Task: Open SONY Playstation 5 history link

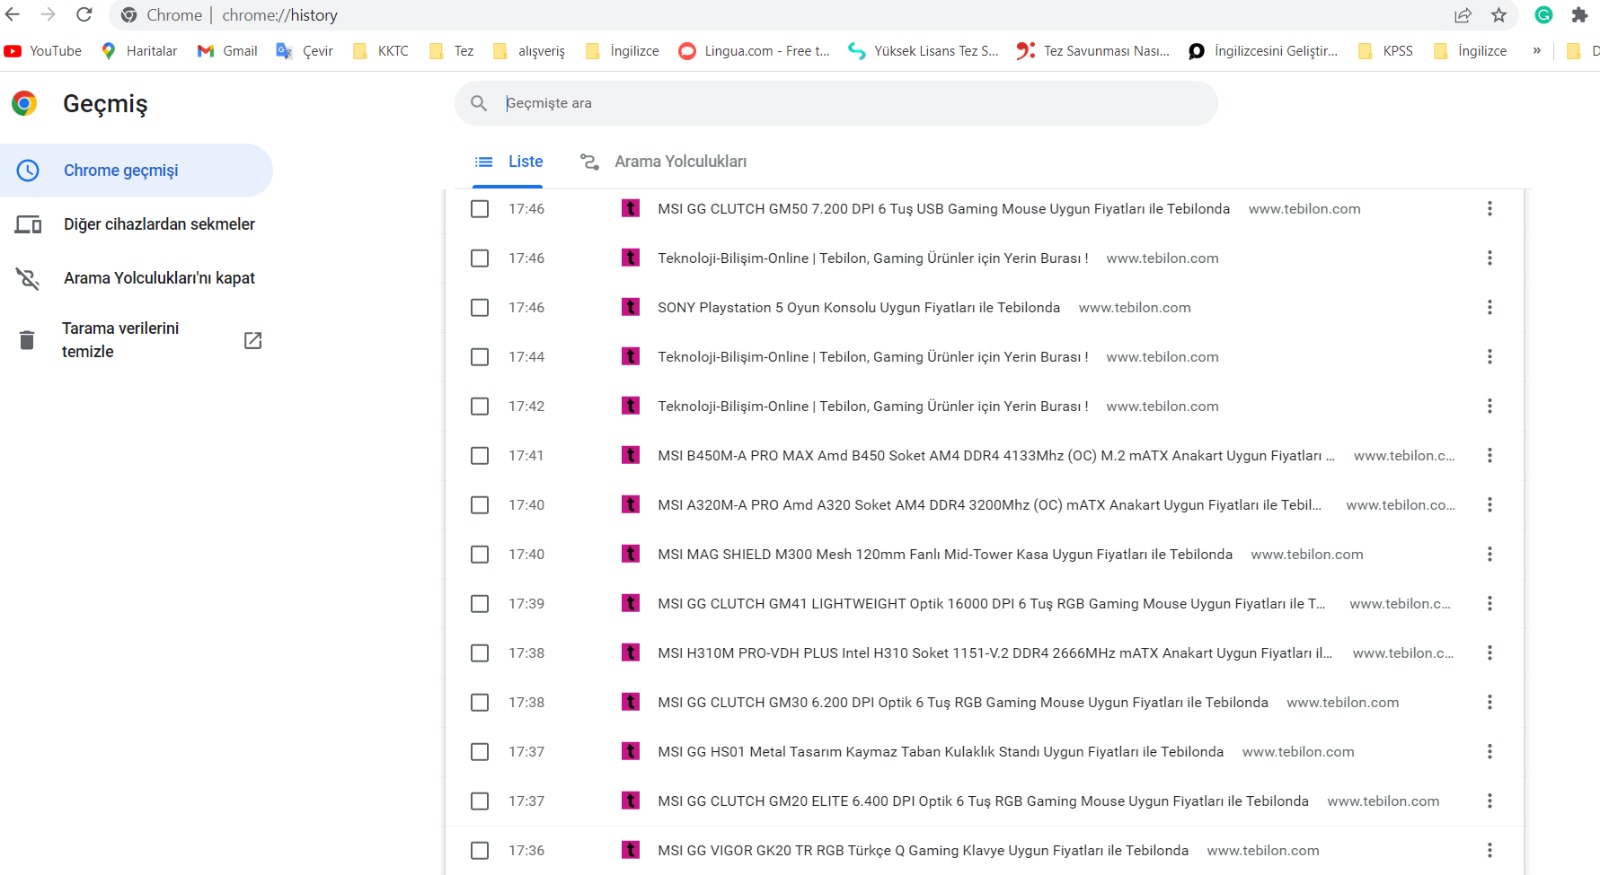Action: (x=859, y=307)
